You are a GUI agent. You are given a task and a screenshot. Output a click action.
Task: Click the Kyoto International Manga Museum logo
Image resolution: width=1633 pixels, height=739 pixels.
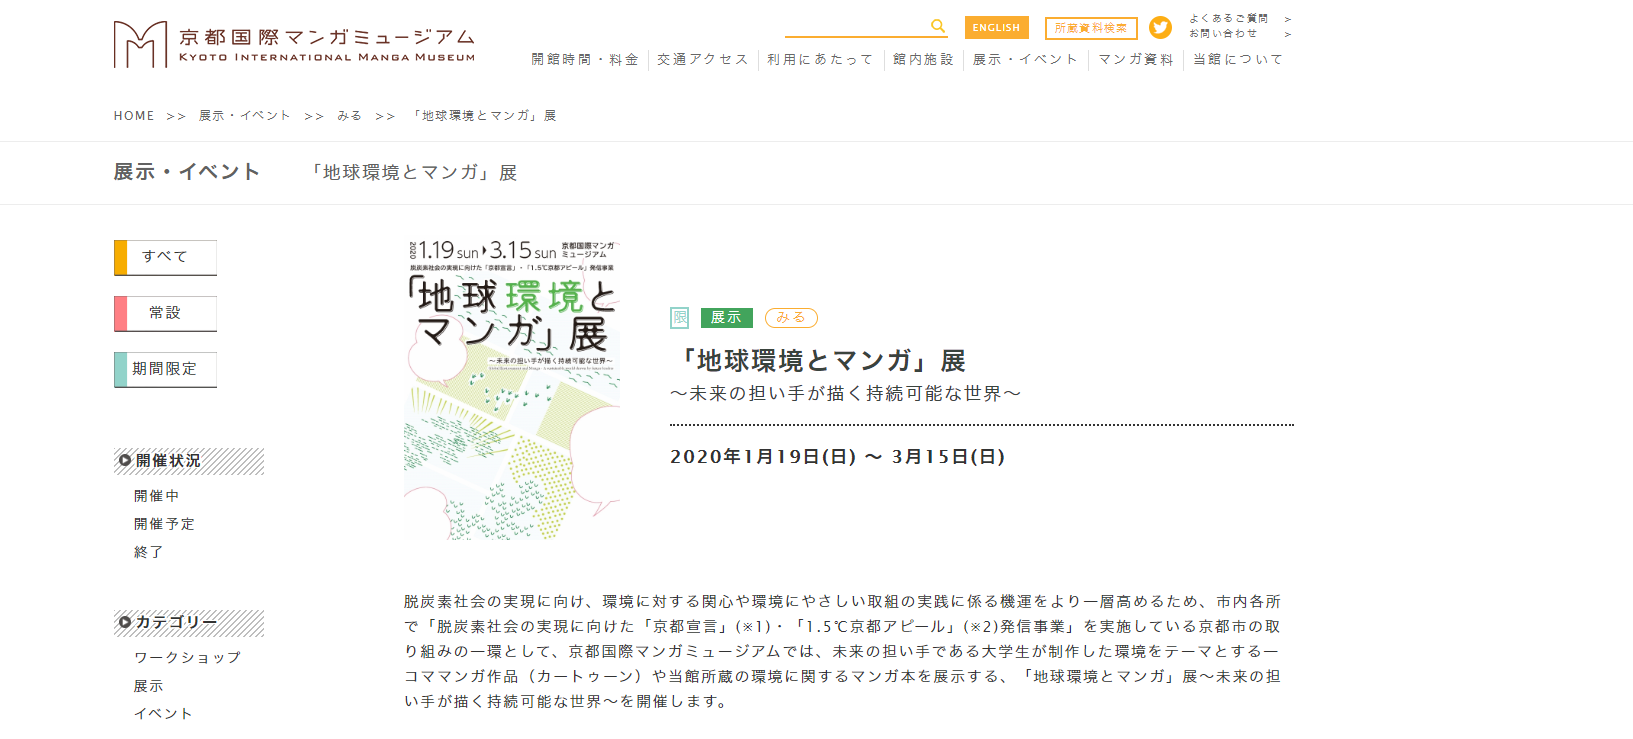294,45
